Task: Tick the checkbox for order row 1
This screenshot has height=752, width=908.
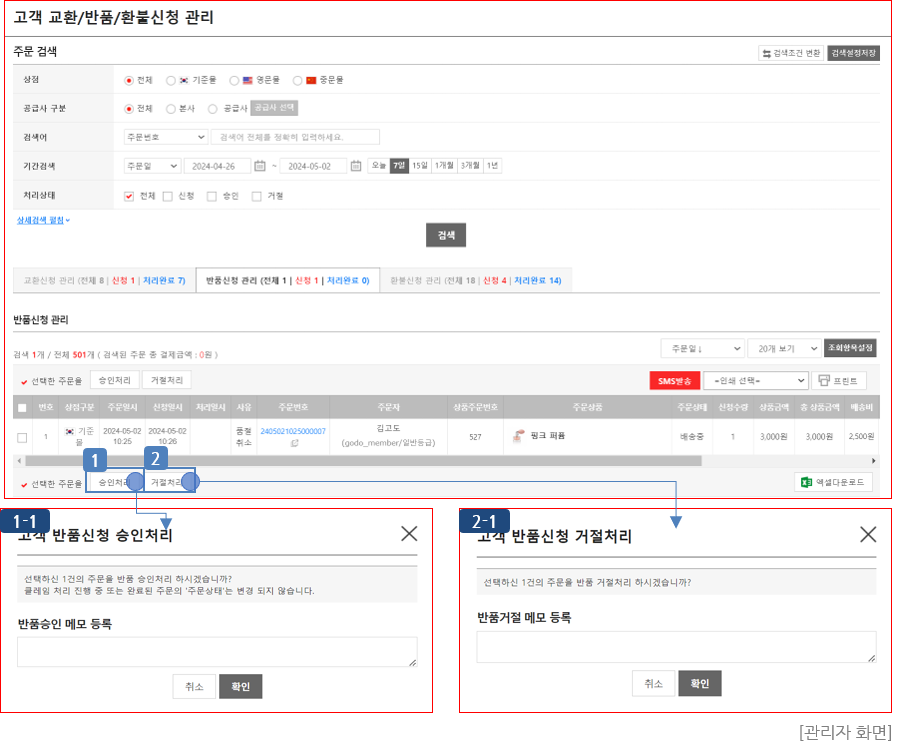Action: pos(22,436)
